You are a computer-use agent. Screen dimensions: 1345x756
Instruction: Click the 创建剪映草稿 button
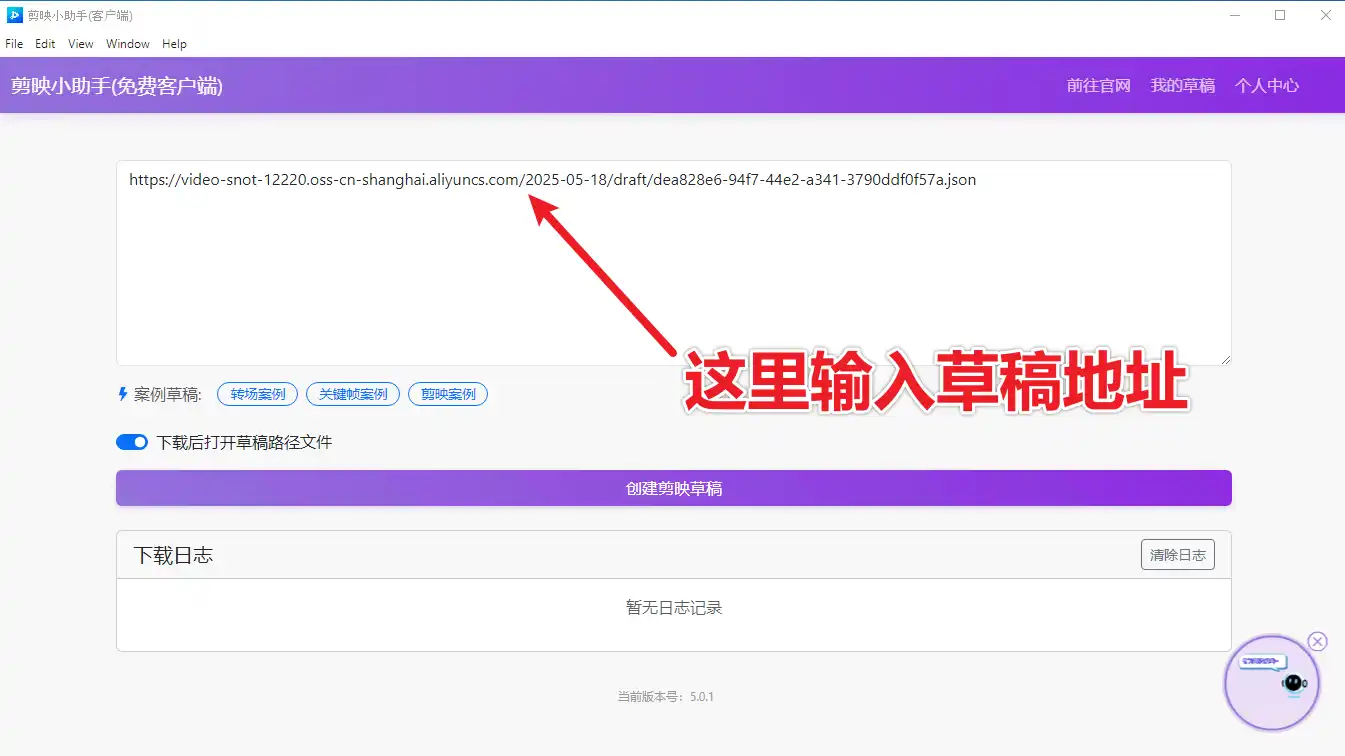673,488
